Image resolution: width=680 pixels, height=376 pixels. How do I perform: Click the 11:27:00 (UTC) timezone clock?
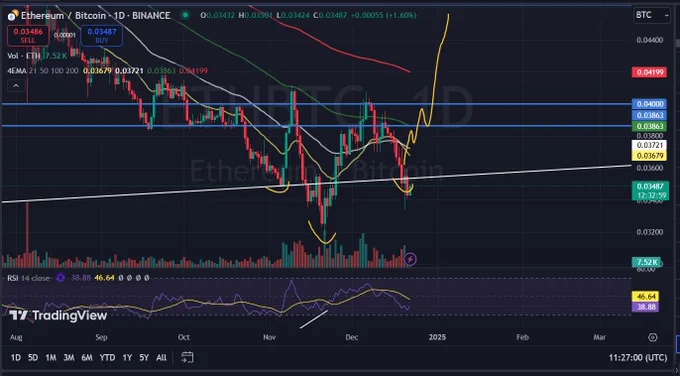tap(638, 358)
